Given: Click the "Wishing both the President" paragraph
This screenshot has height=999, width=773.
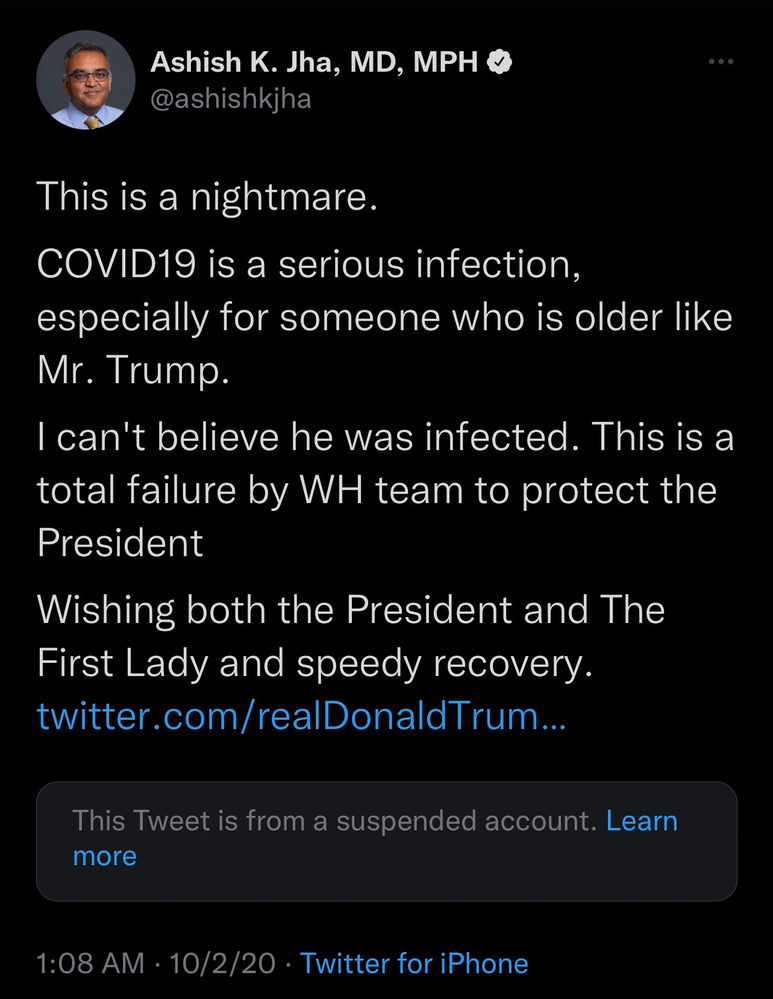Looking at the screenshot, I should pyautogui.click(x=350, y=610).
